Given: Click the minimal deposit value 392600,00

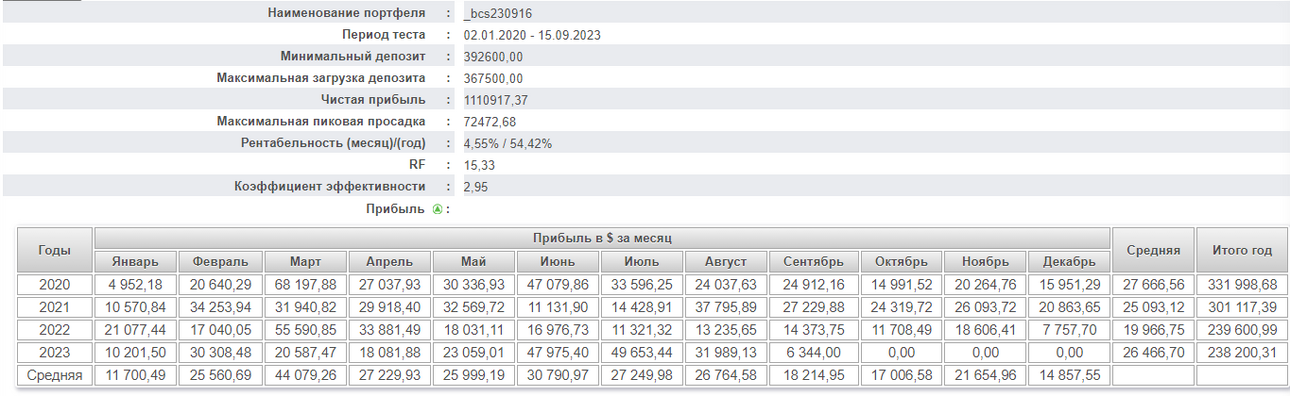Looking at the screenshot, I should [493, 57].
